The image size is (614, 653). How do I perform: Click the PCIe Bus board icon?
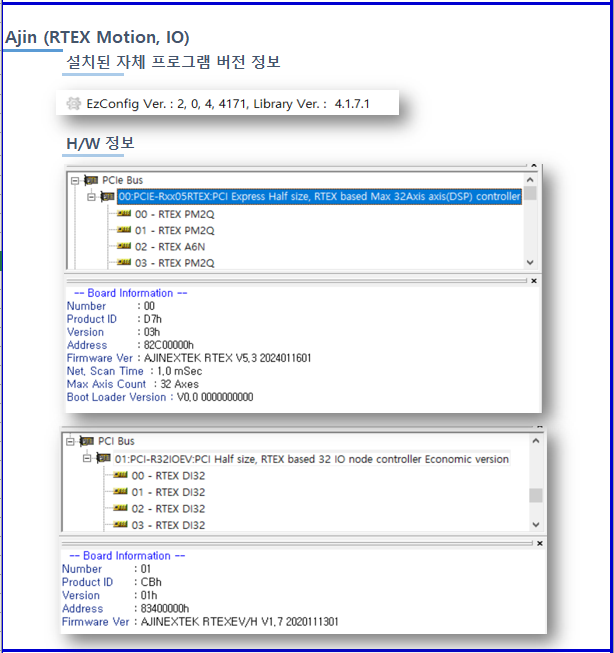(91, 180)
